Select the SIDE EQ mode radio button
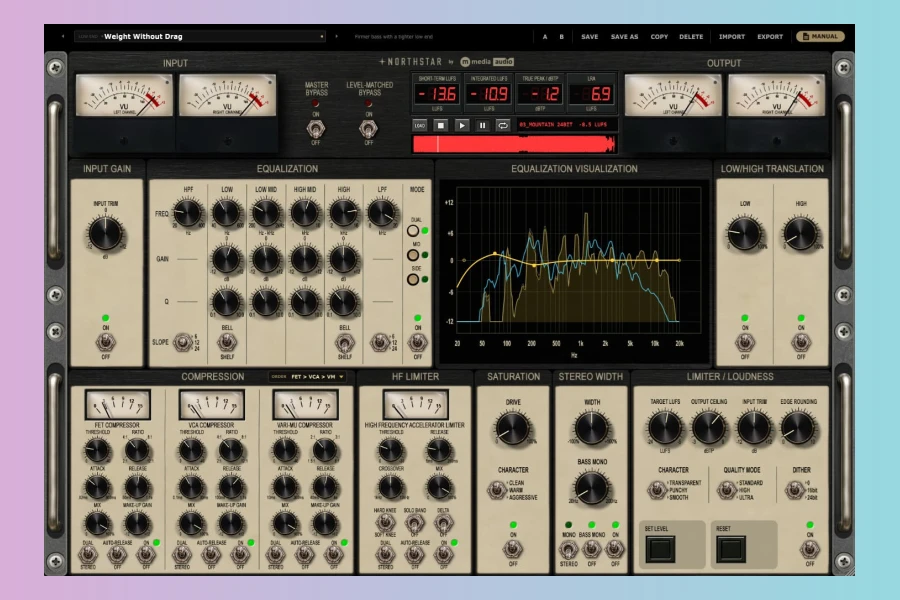Viewport: 900px width, 600px height. click(413, 280)
